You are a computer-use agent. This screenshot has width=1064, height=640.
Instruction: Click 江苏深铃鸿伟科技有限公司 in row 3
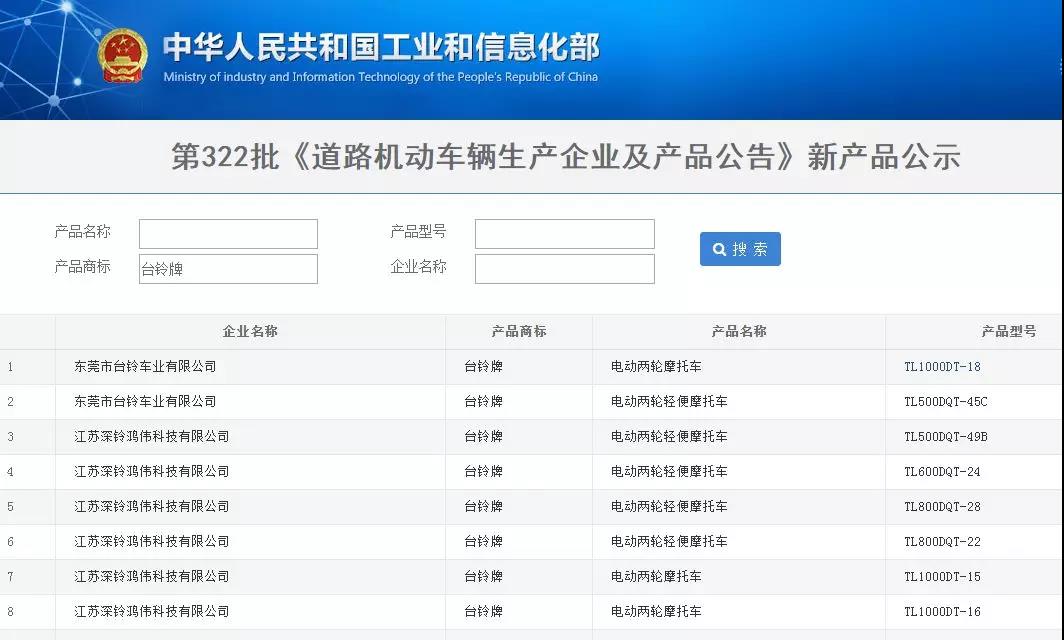pos(151,436)
